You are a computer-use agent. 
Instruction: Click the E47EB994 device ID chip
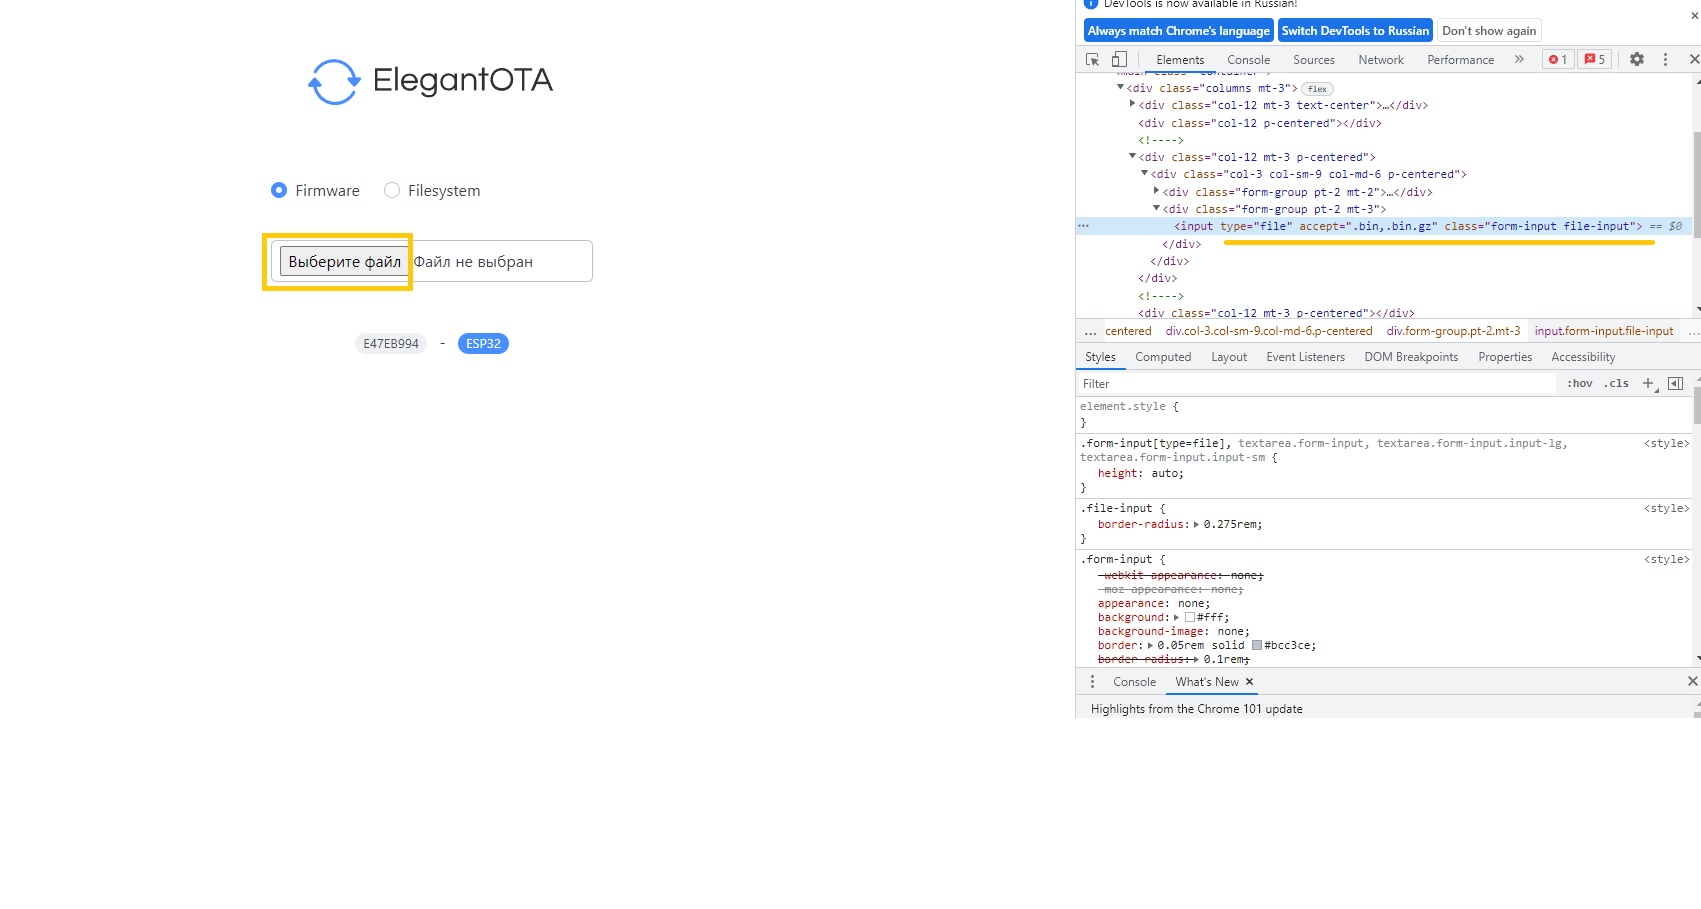tap(391, 344)
